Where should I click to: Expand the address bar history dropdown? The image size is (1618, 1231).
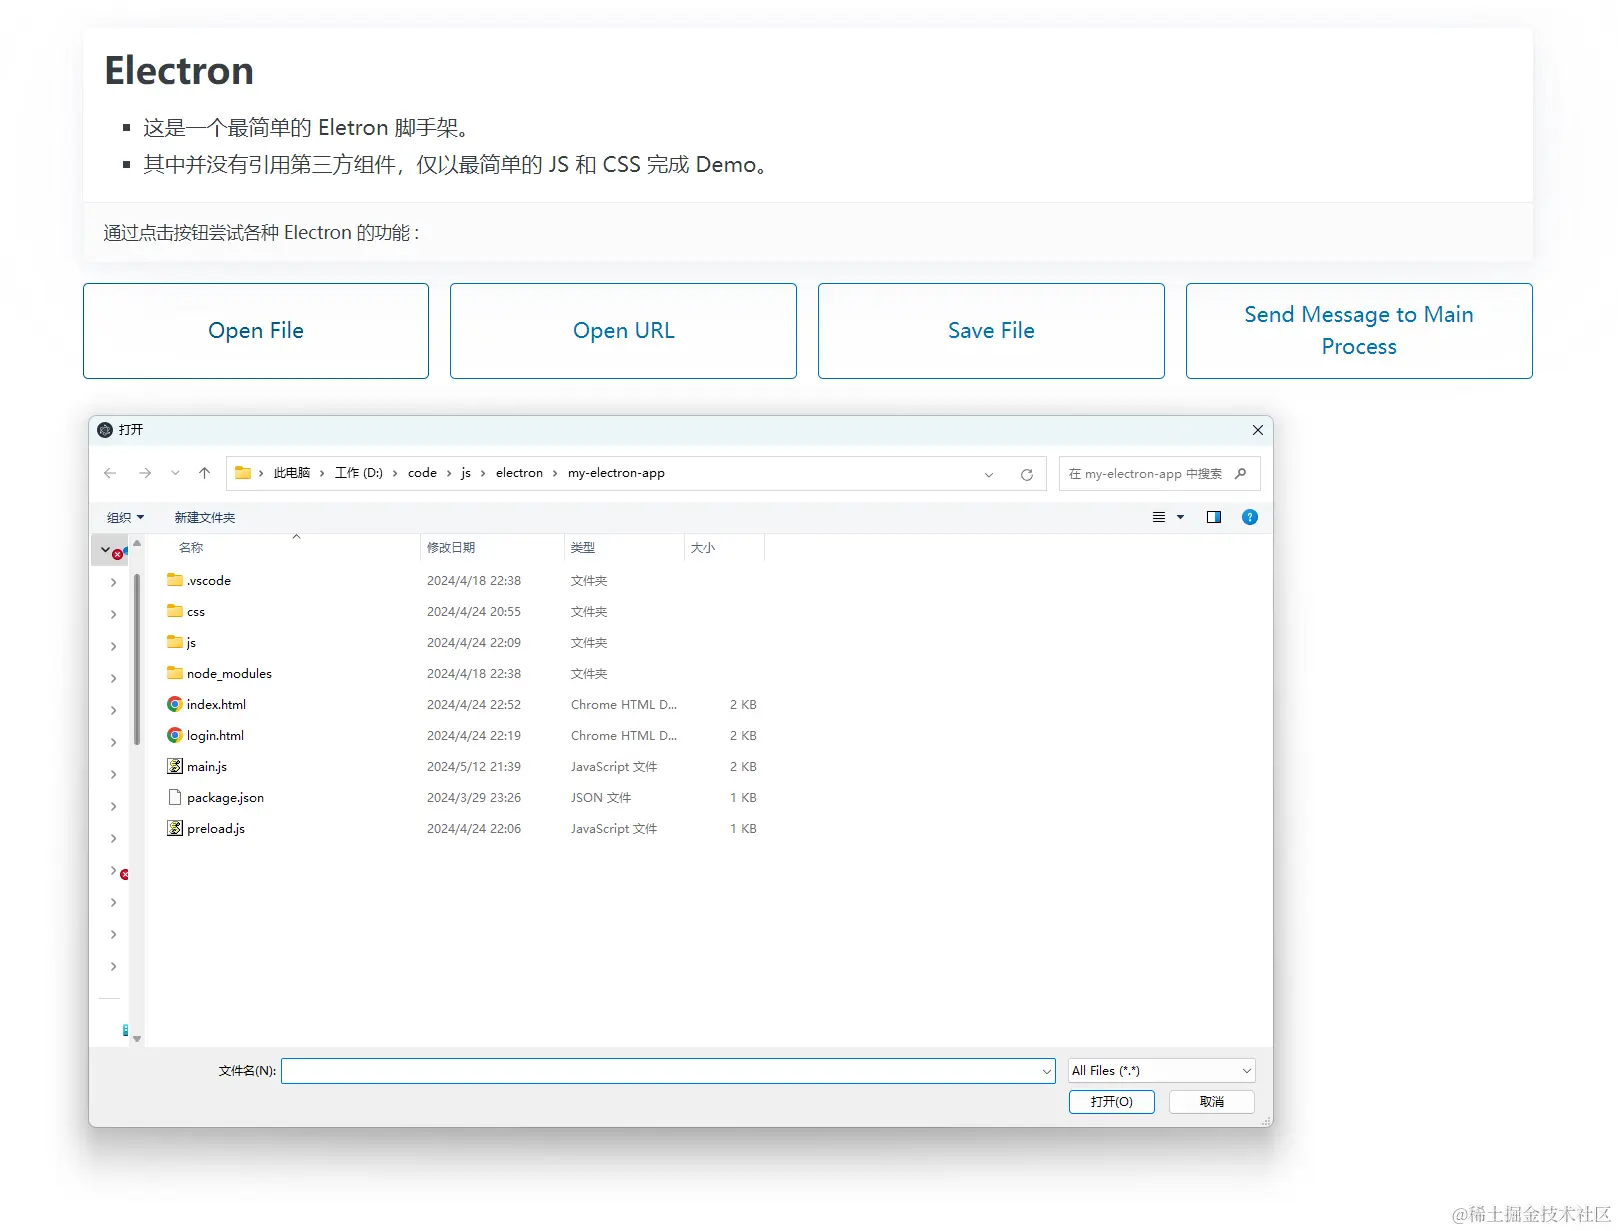(989, 474)
